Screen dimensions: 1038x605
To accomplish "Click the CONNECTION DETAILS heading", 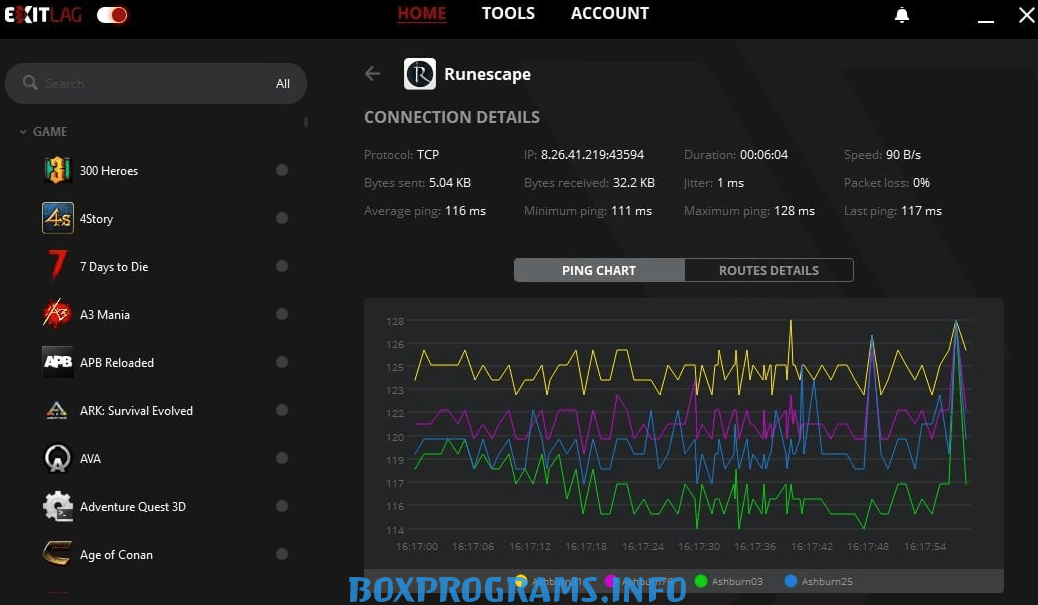I will tap(452, 117).
